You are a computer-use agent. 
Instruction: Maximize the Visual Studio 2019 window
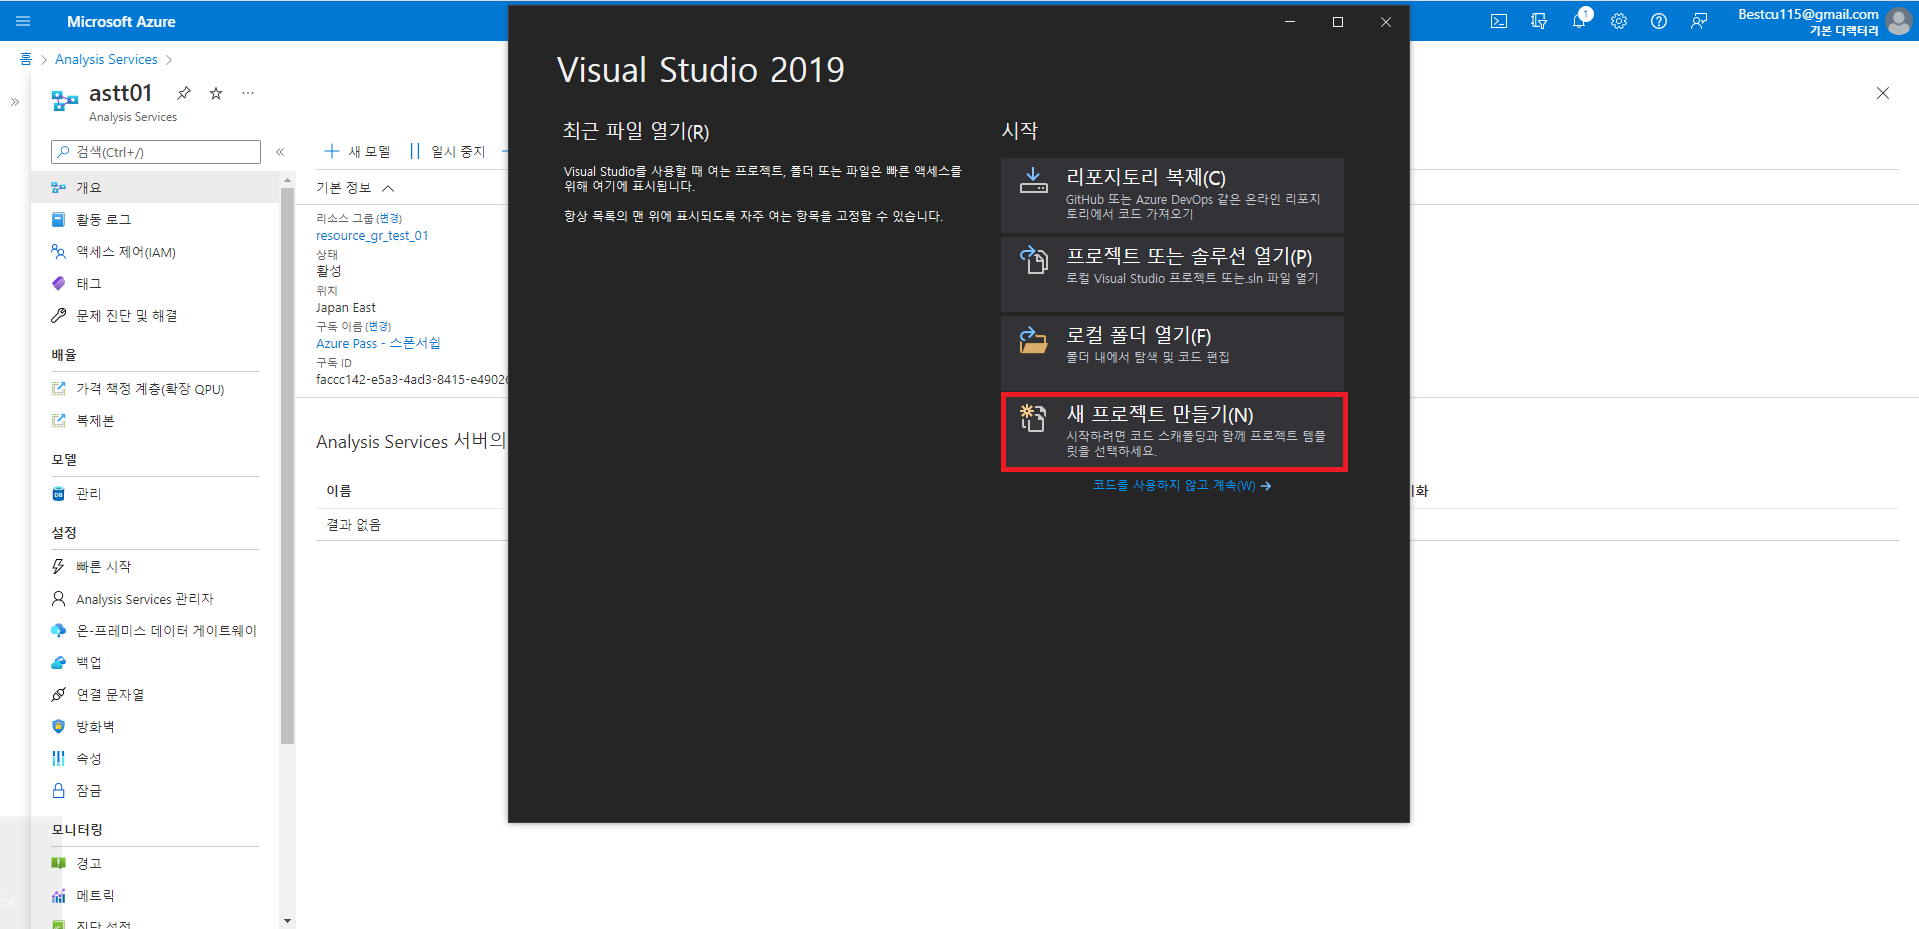tap(1338, 22)
